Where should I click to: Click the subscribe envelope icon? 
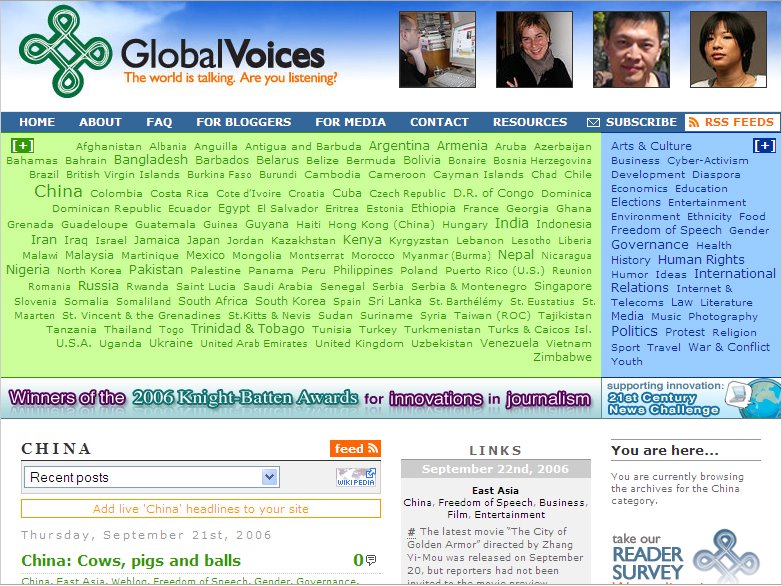(593, 123)
